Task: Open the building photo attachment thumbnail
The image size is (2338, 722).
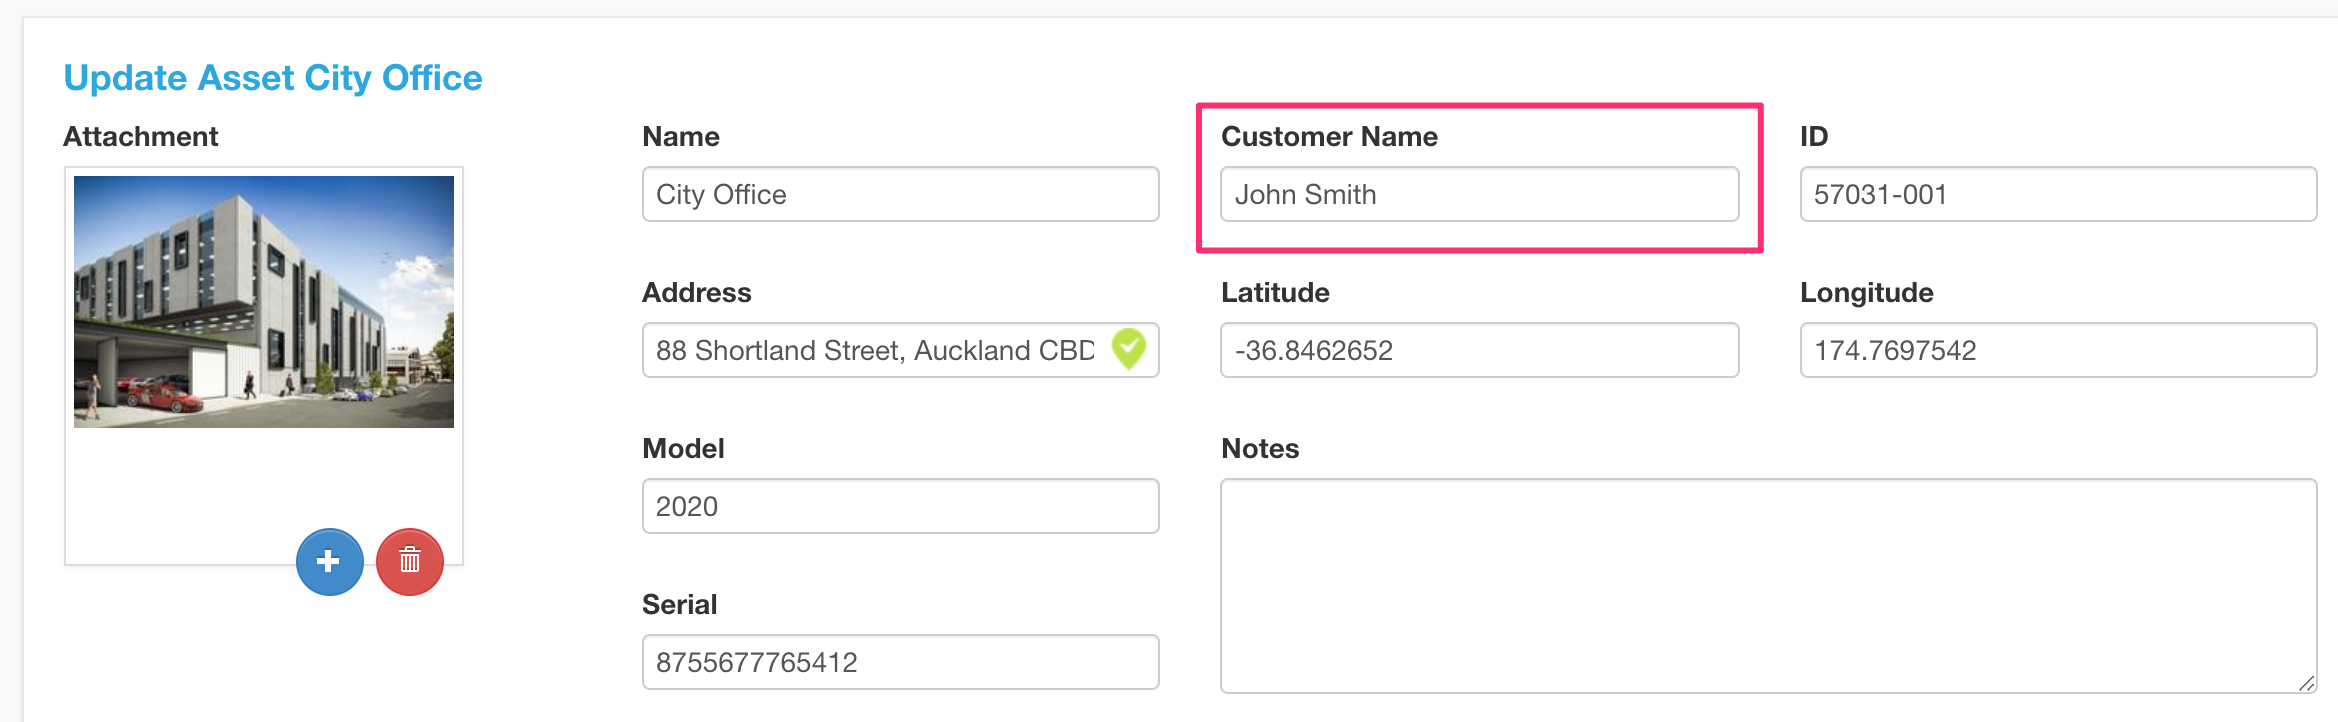Action: coord(264,302)
